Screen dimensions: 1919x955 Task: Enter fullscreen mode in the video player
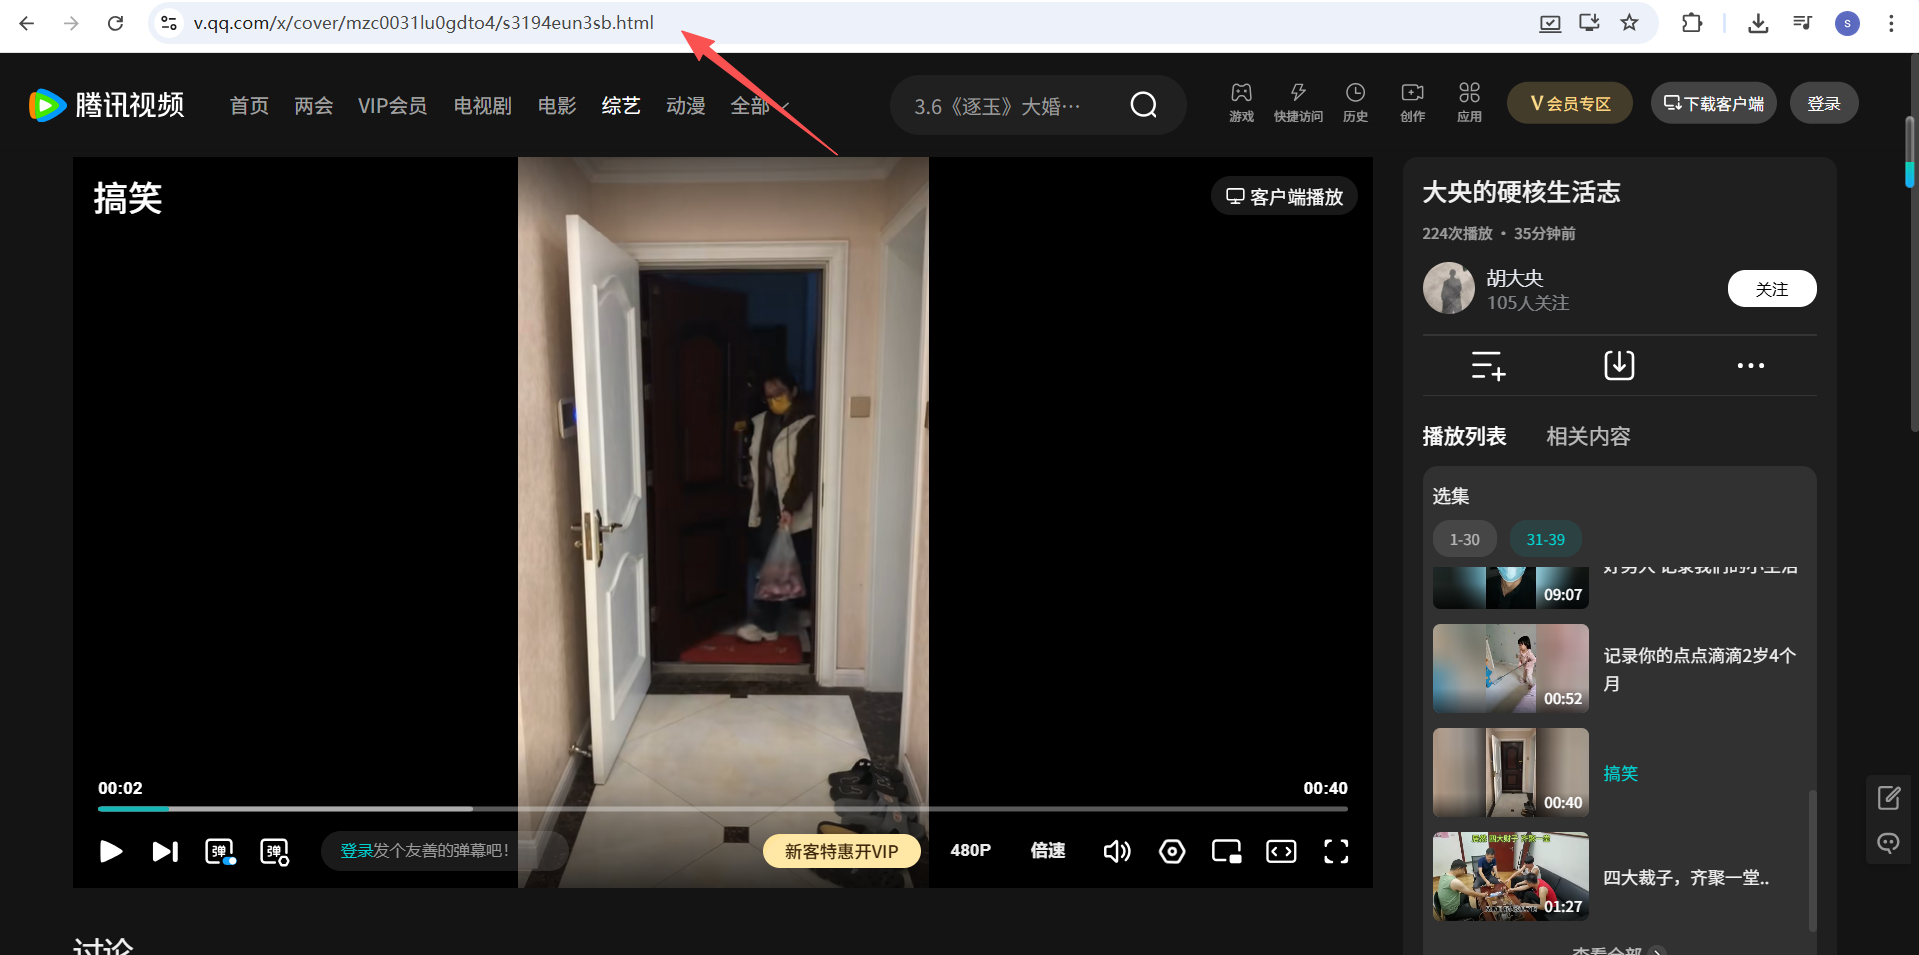[1336, 851]
